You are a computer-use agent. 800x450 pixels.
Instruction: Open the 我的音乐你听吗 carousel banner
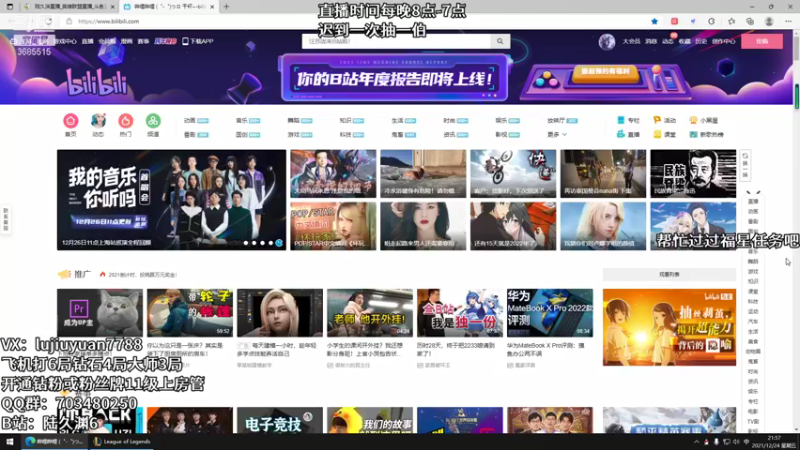(171, 200)
